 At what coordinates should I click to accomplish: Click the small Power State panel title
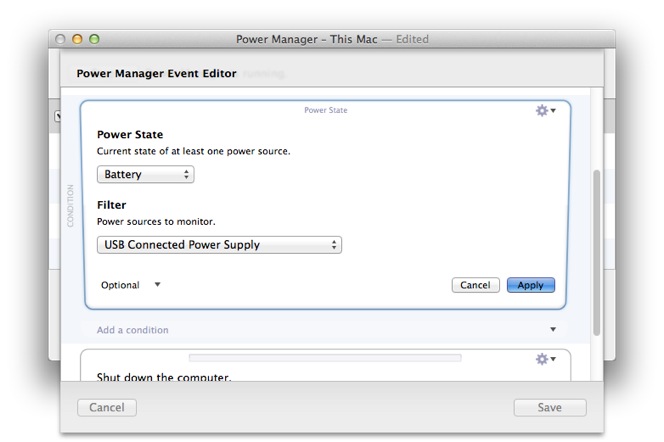[x=326, y=110]
